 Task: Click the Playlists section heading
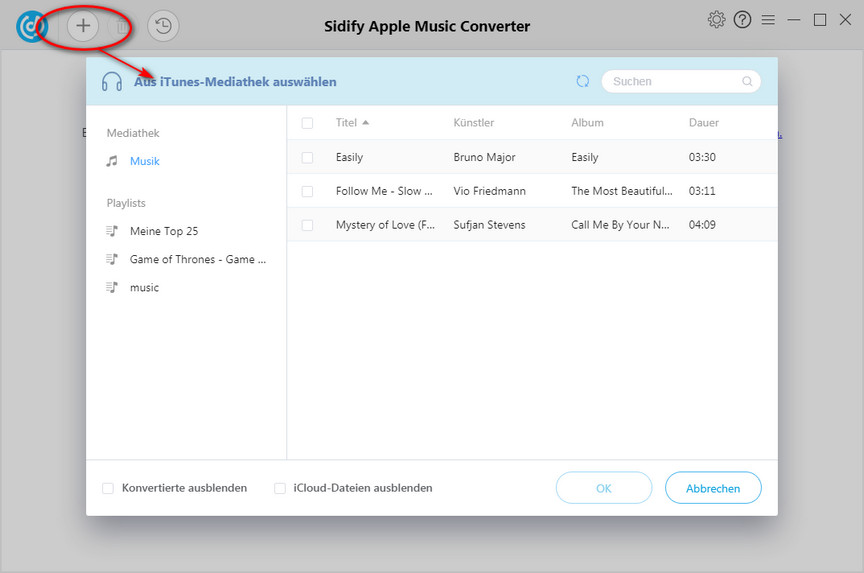click(126, 203)
